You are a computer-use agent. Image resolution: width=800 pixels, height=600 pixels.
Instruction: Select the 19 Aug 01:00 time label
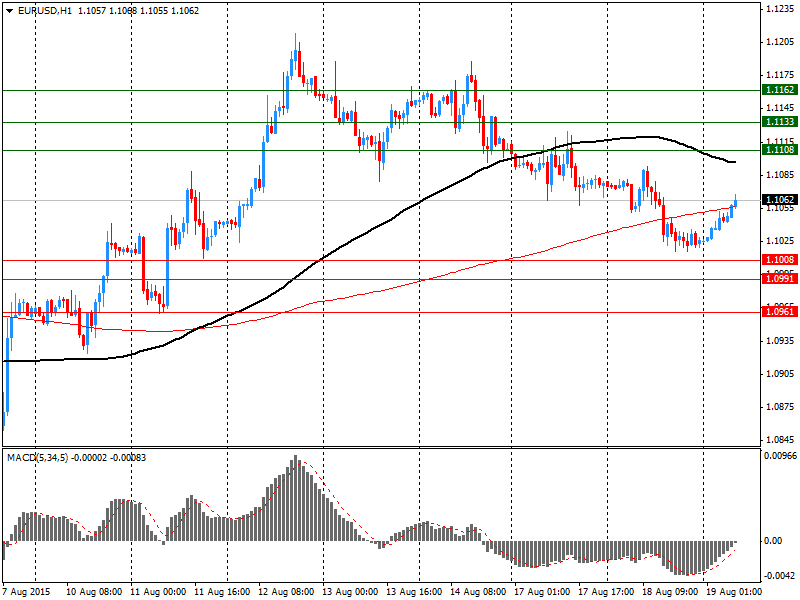pyautogui.click(x=734, y=592)
